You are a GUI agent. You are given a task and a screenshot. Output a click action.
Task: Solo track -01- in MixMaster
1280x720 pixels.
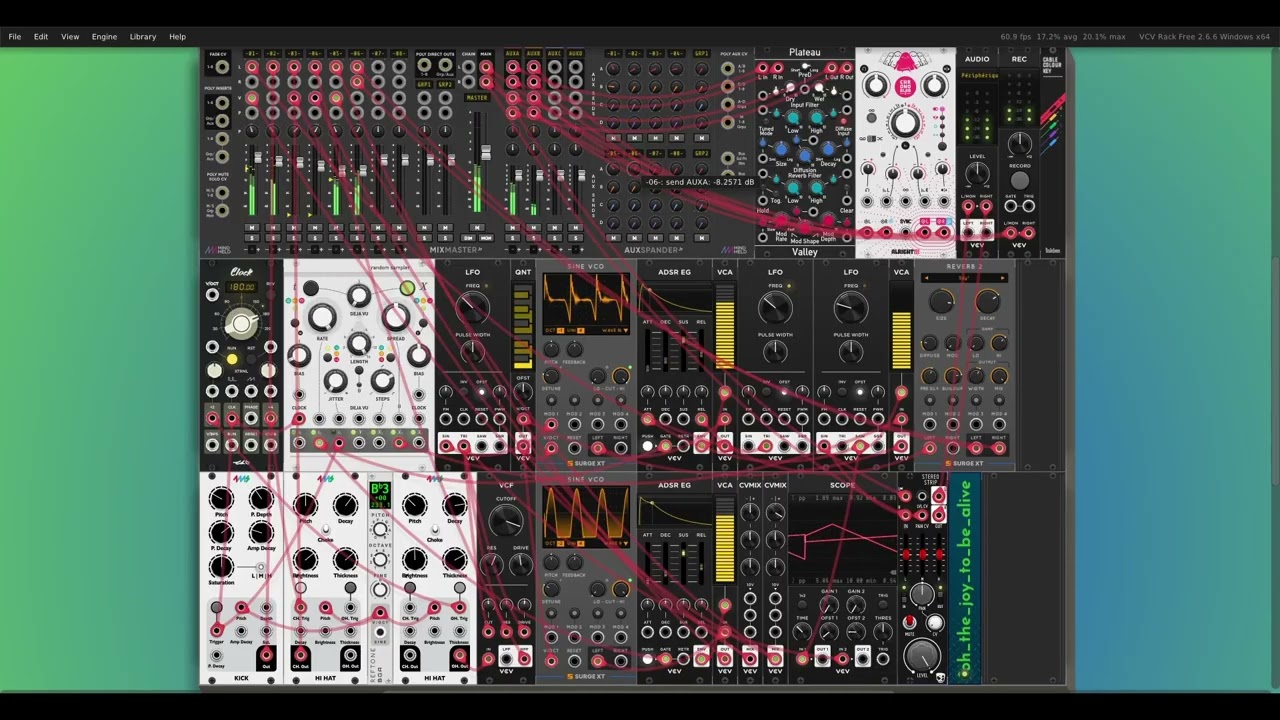tap(252, 238)
